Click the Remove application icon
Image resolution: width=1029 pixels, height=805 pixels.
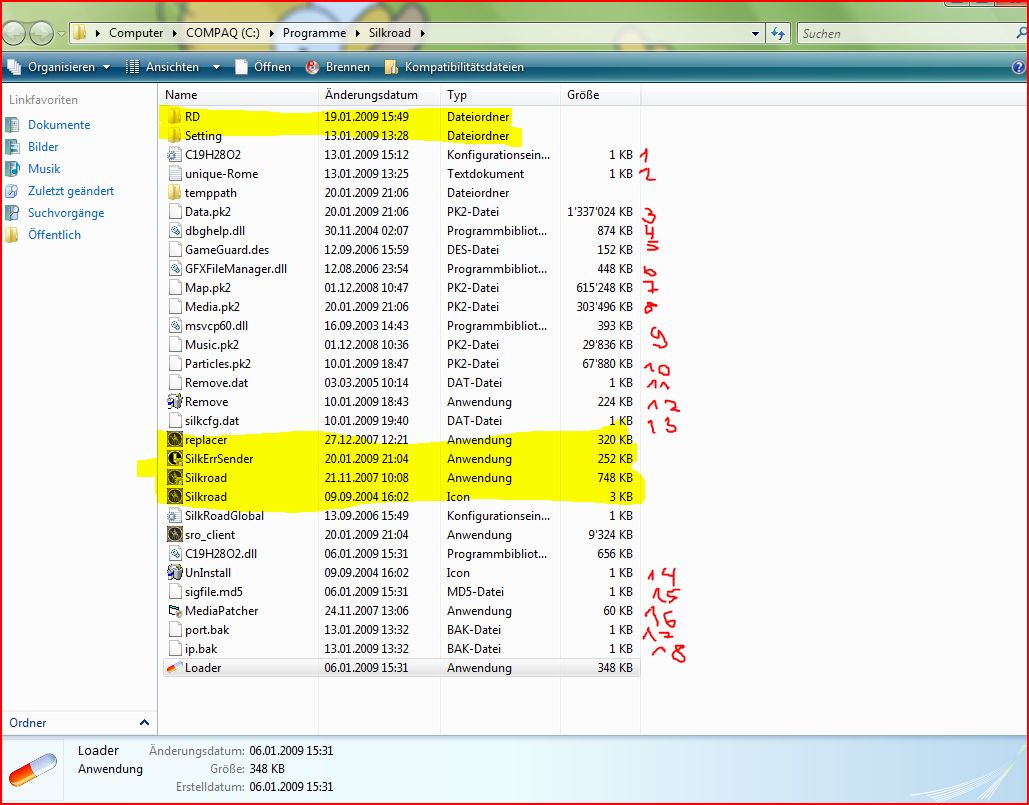174,402
